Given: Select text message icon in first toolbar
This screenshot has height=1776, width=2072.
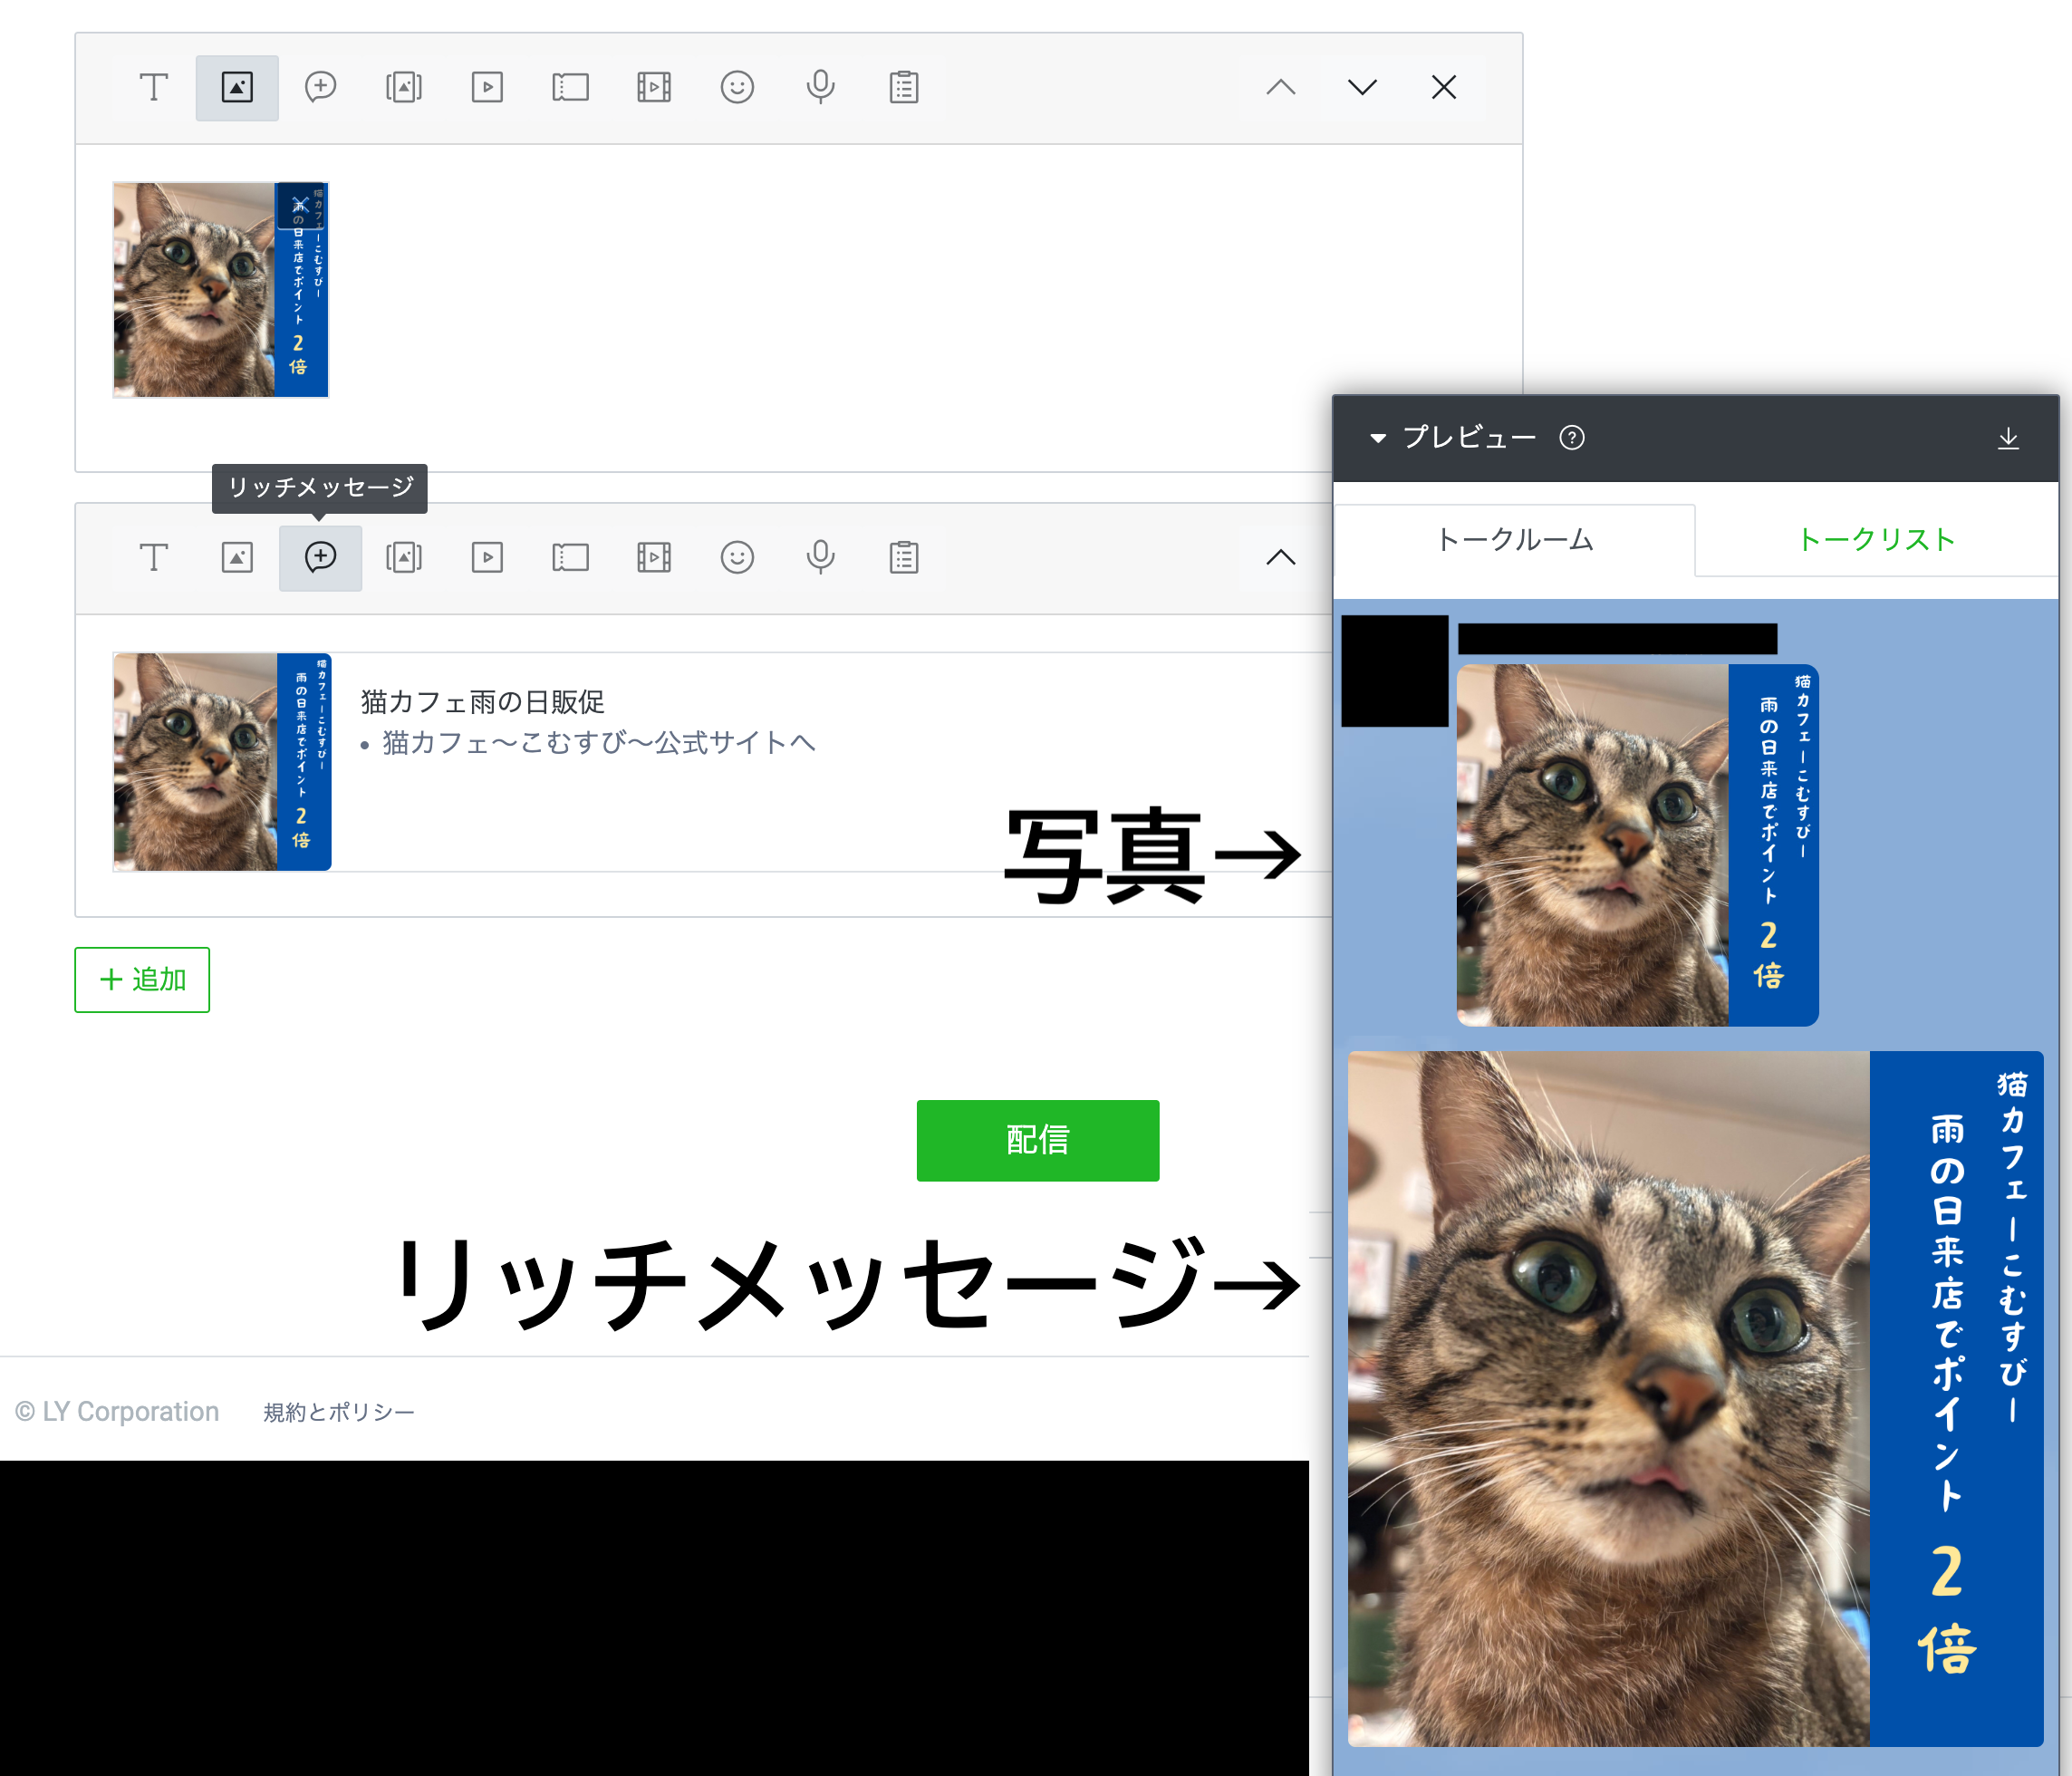Looking at the screenshot, I should [153, 88].
